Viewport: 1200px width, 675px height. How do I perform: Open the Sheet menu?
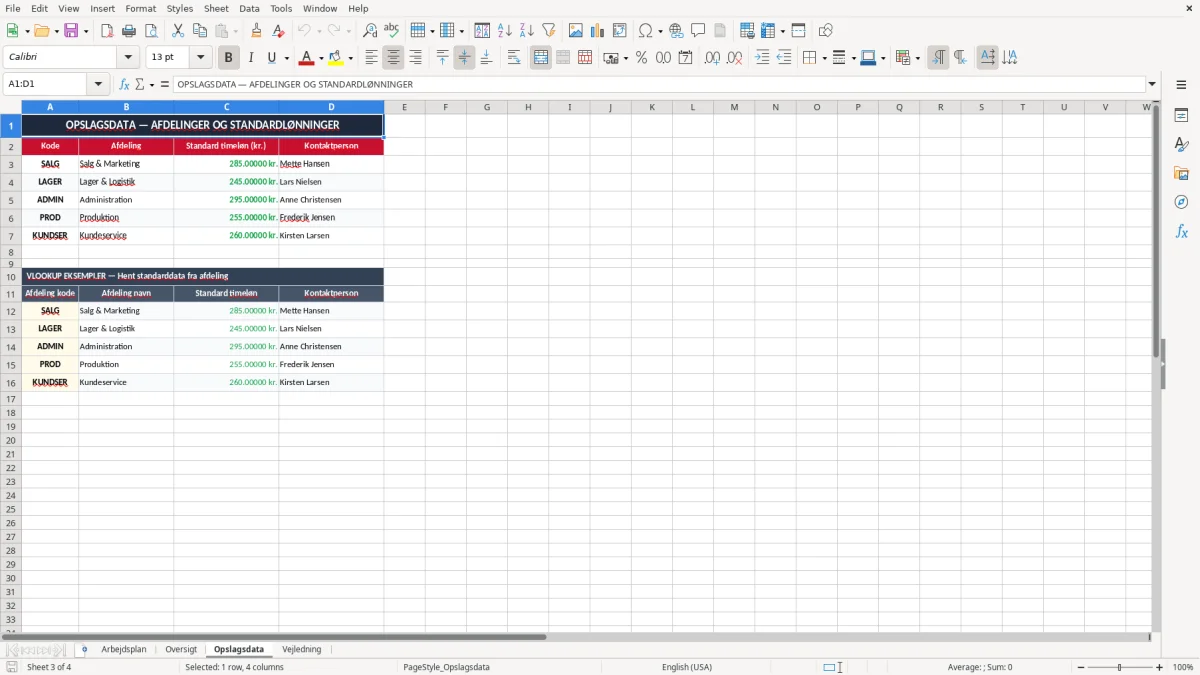pyautogui.click(x=216, y=8)
